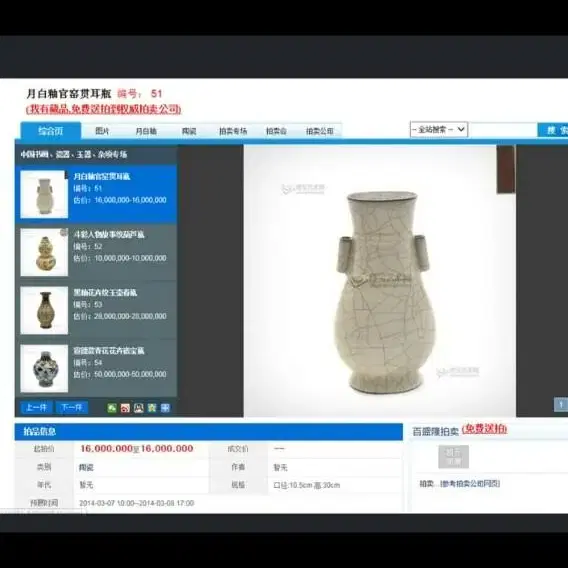Select lot 54 blue-and-white jar thumbnail
568x568 pixels.
point(44,368)
